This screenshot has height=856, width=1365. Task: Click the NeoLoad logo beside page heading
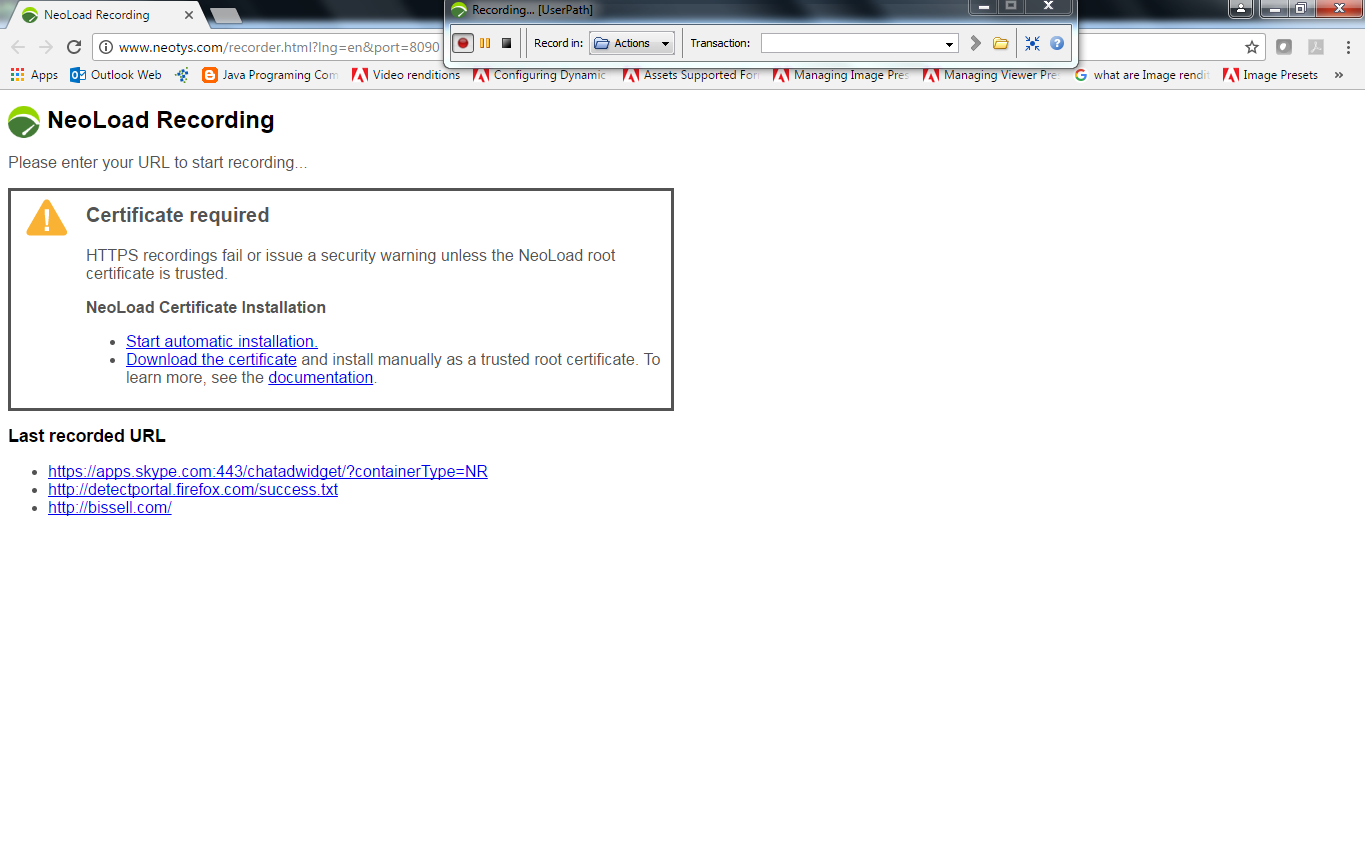24,121
